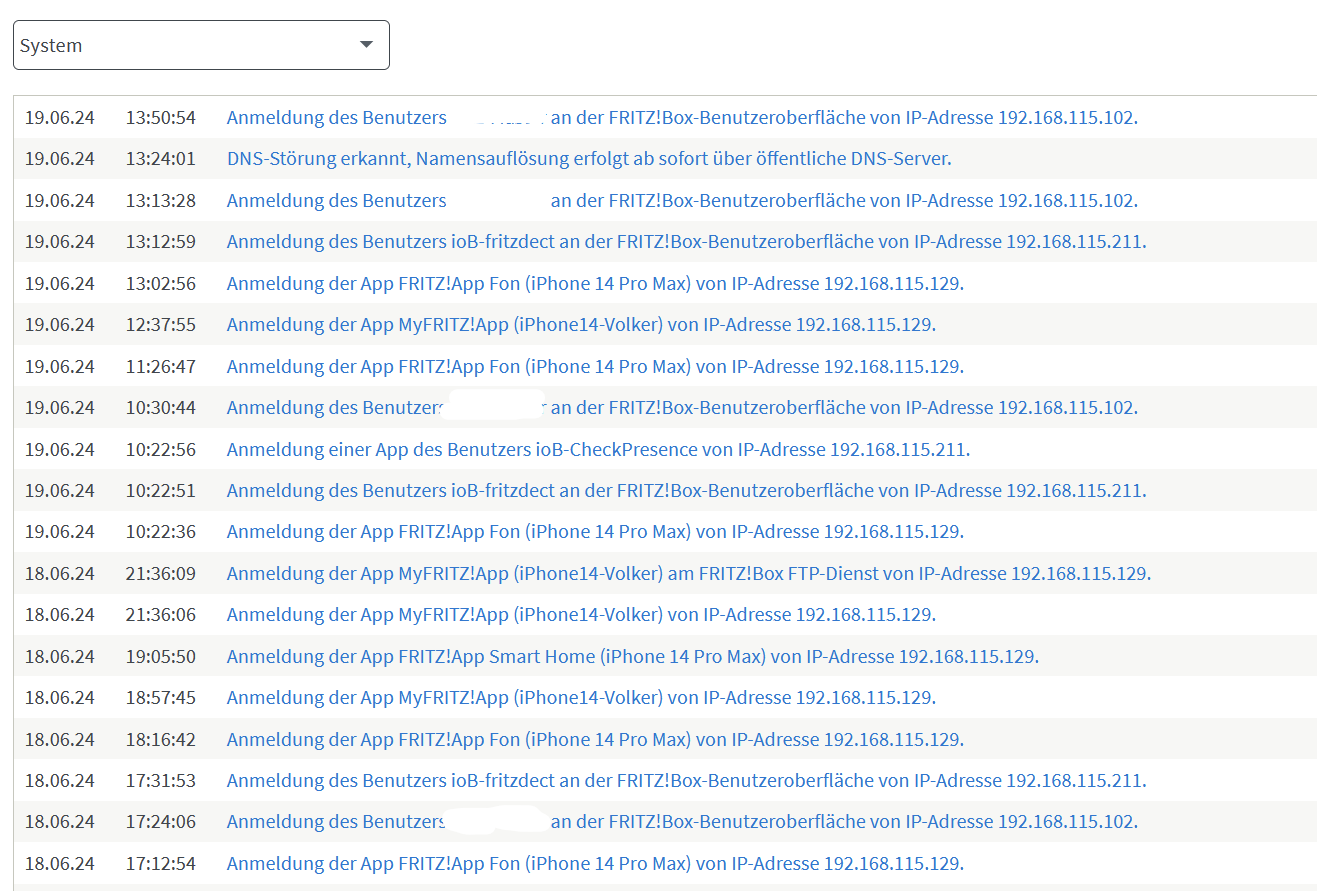Open the 10:22:36 FRITZ!App Fon login entry
1317x891 pixels.
click(x=595, y=532)
